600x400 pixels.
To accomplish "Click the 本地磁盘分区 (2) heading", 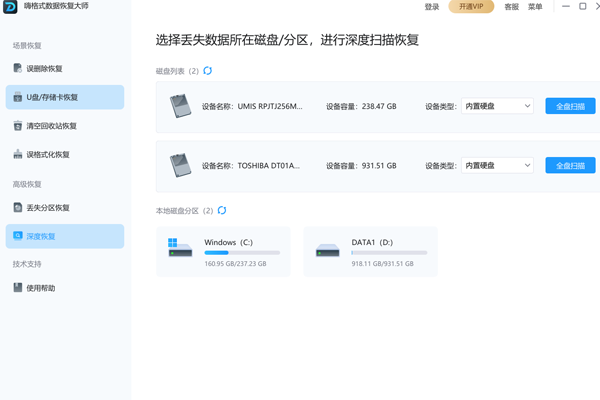I will [184, 211].
